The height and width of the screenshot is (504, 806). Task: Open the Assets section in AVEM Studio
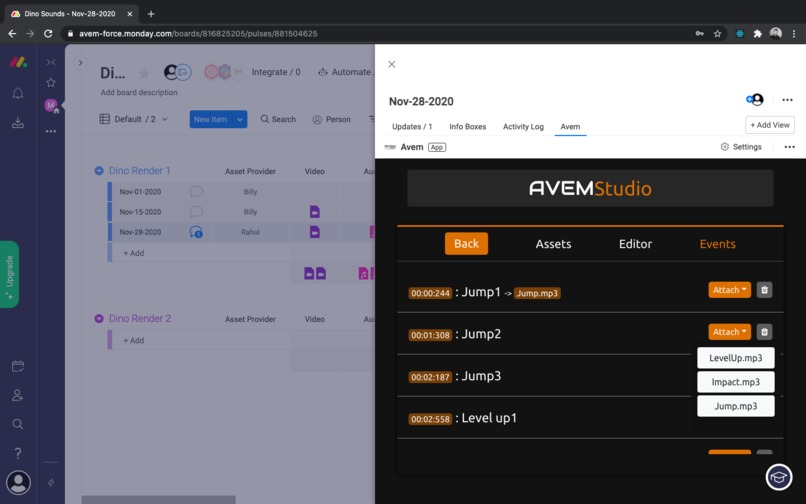(553, 244)
